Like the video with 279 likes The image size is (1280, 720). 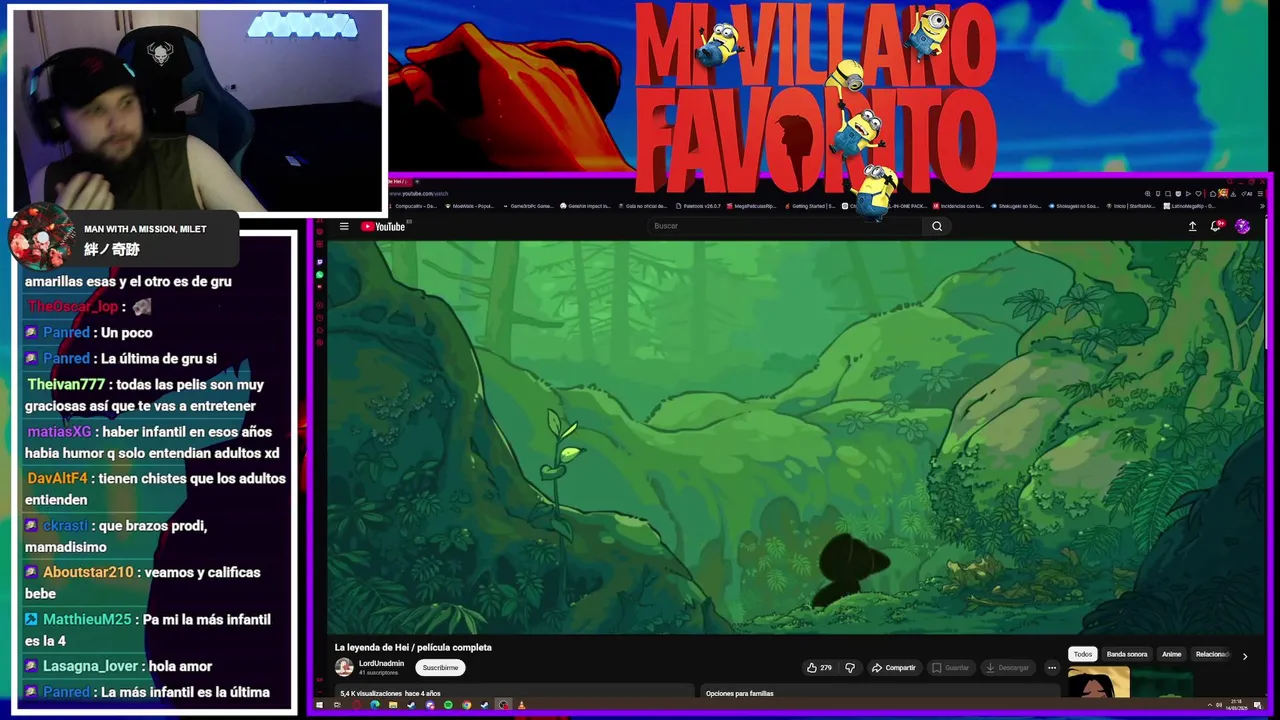(819, 667)
